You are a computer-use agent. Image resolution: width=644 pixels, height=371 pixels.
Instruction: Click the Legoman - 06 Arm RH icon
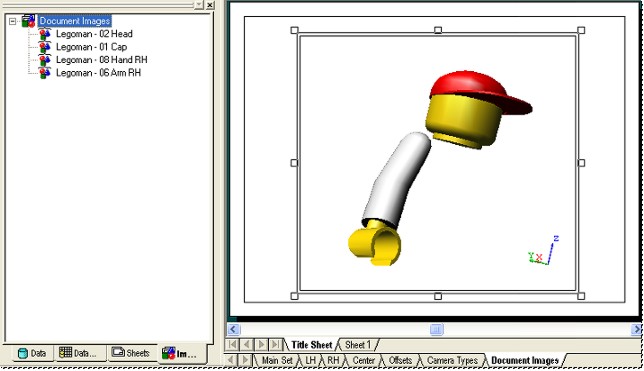coord(44,73)
